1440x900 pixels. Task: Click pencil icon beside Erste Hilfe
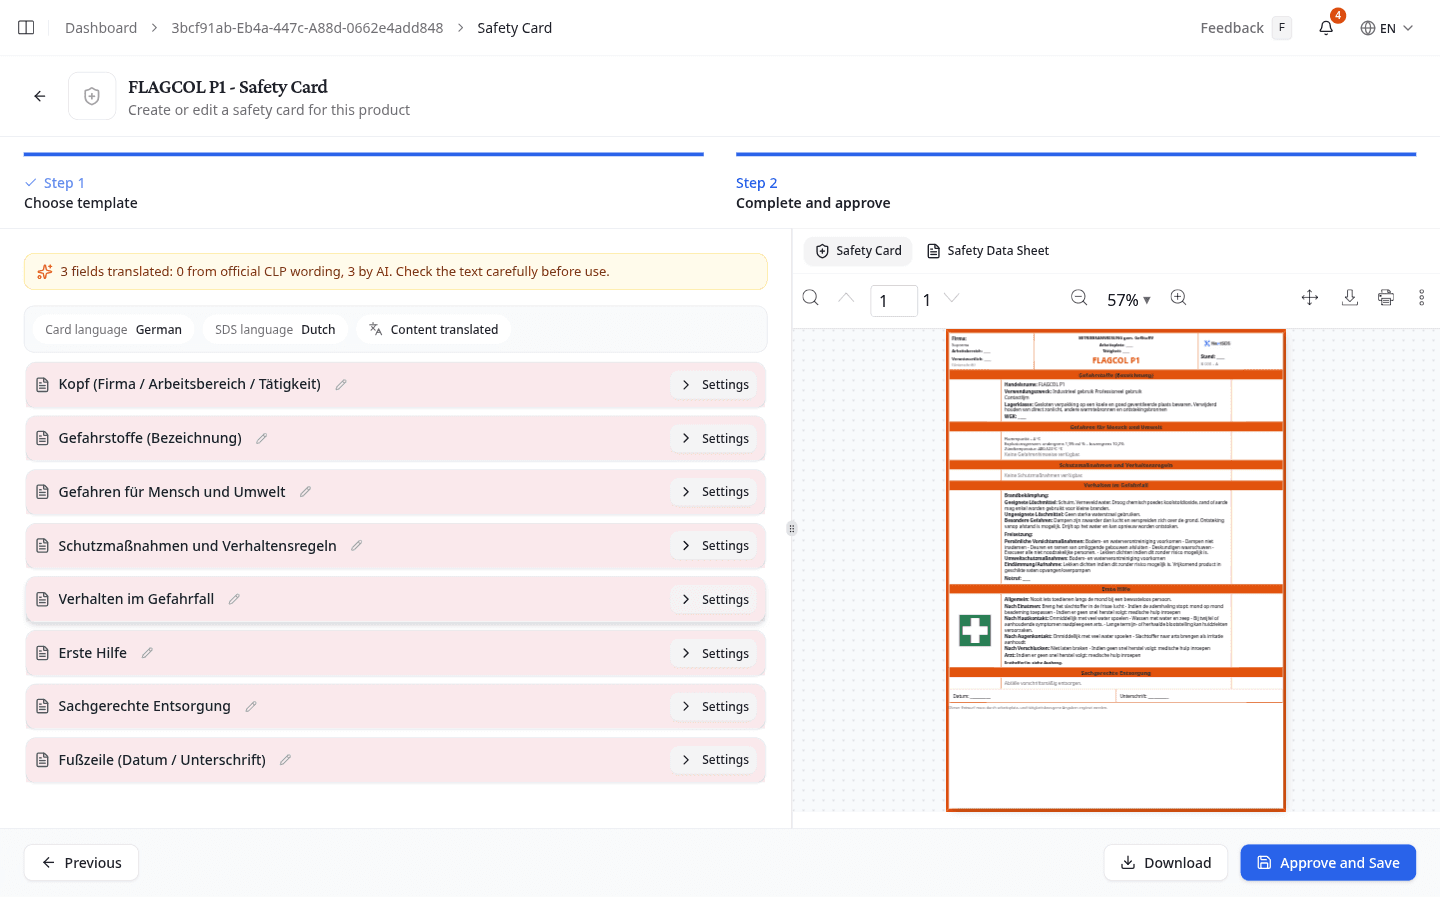(147, 653)
